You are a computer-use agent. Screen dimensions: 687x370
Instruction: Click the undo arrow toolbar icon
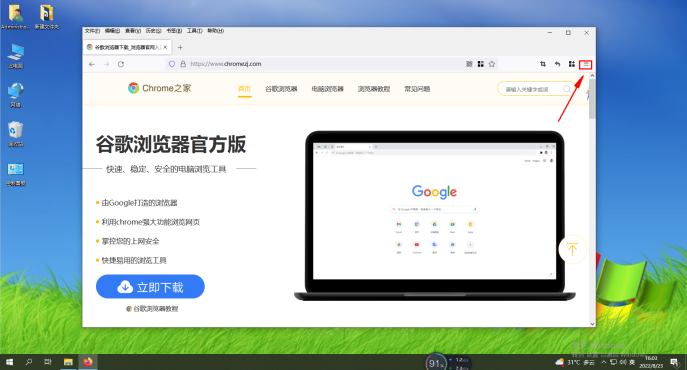(x=557, y=64)
